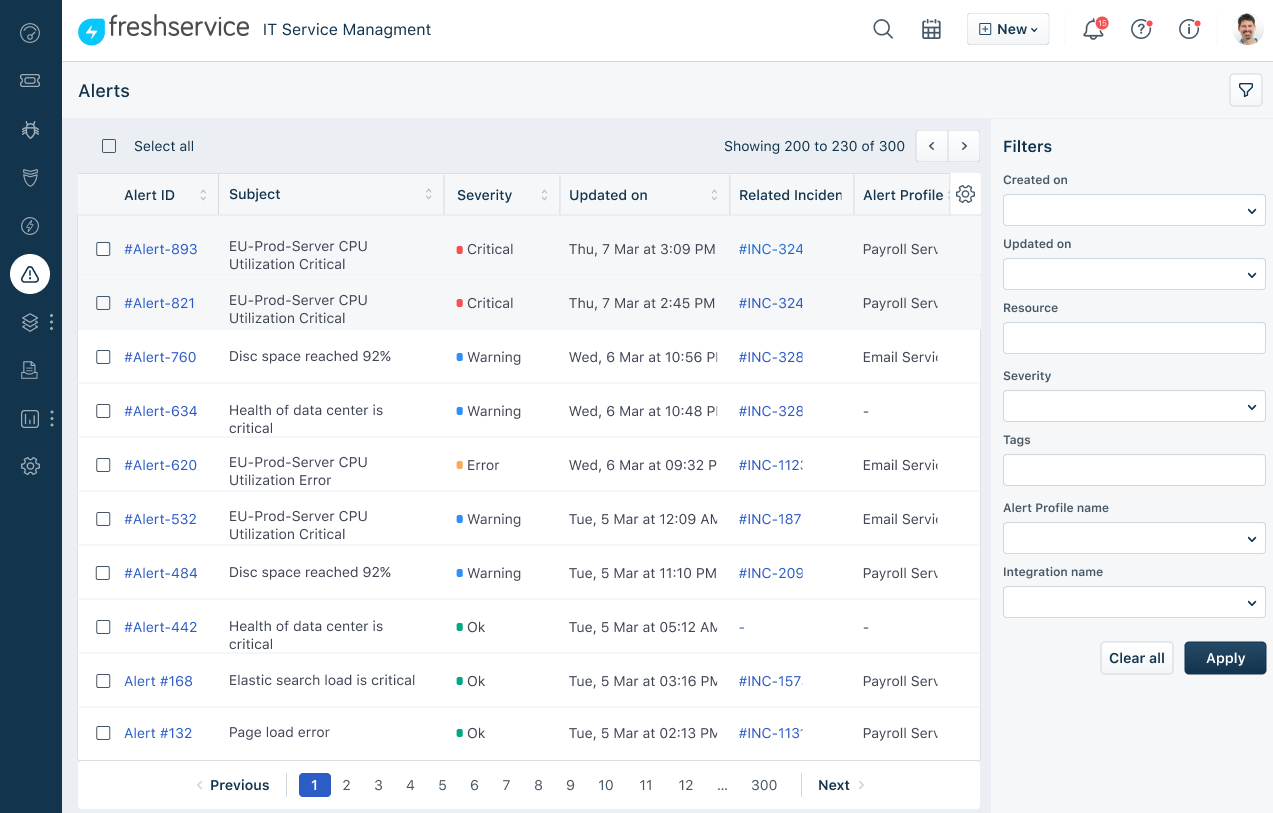Viewport: 1273px width, 813px height.
Task: Click the notifications bell showing 15 alerts
Action: [x=1092, y=29]
